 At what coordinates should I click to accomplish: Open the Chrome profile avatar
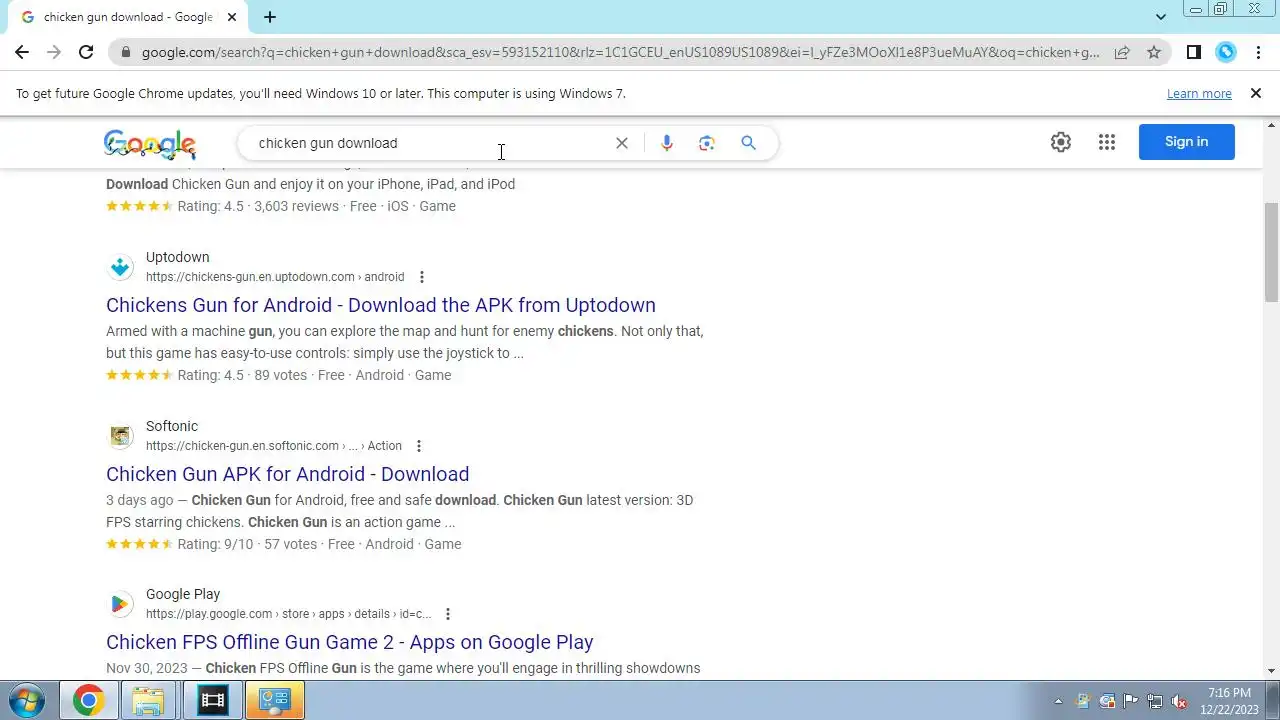click(x=1226, y=52)
